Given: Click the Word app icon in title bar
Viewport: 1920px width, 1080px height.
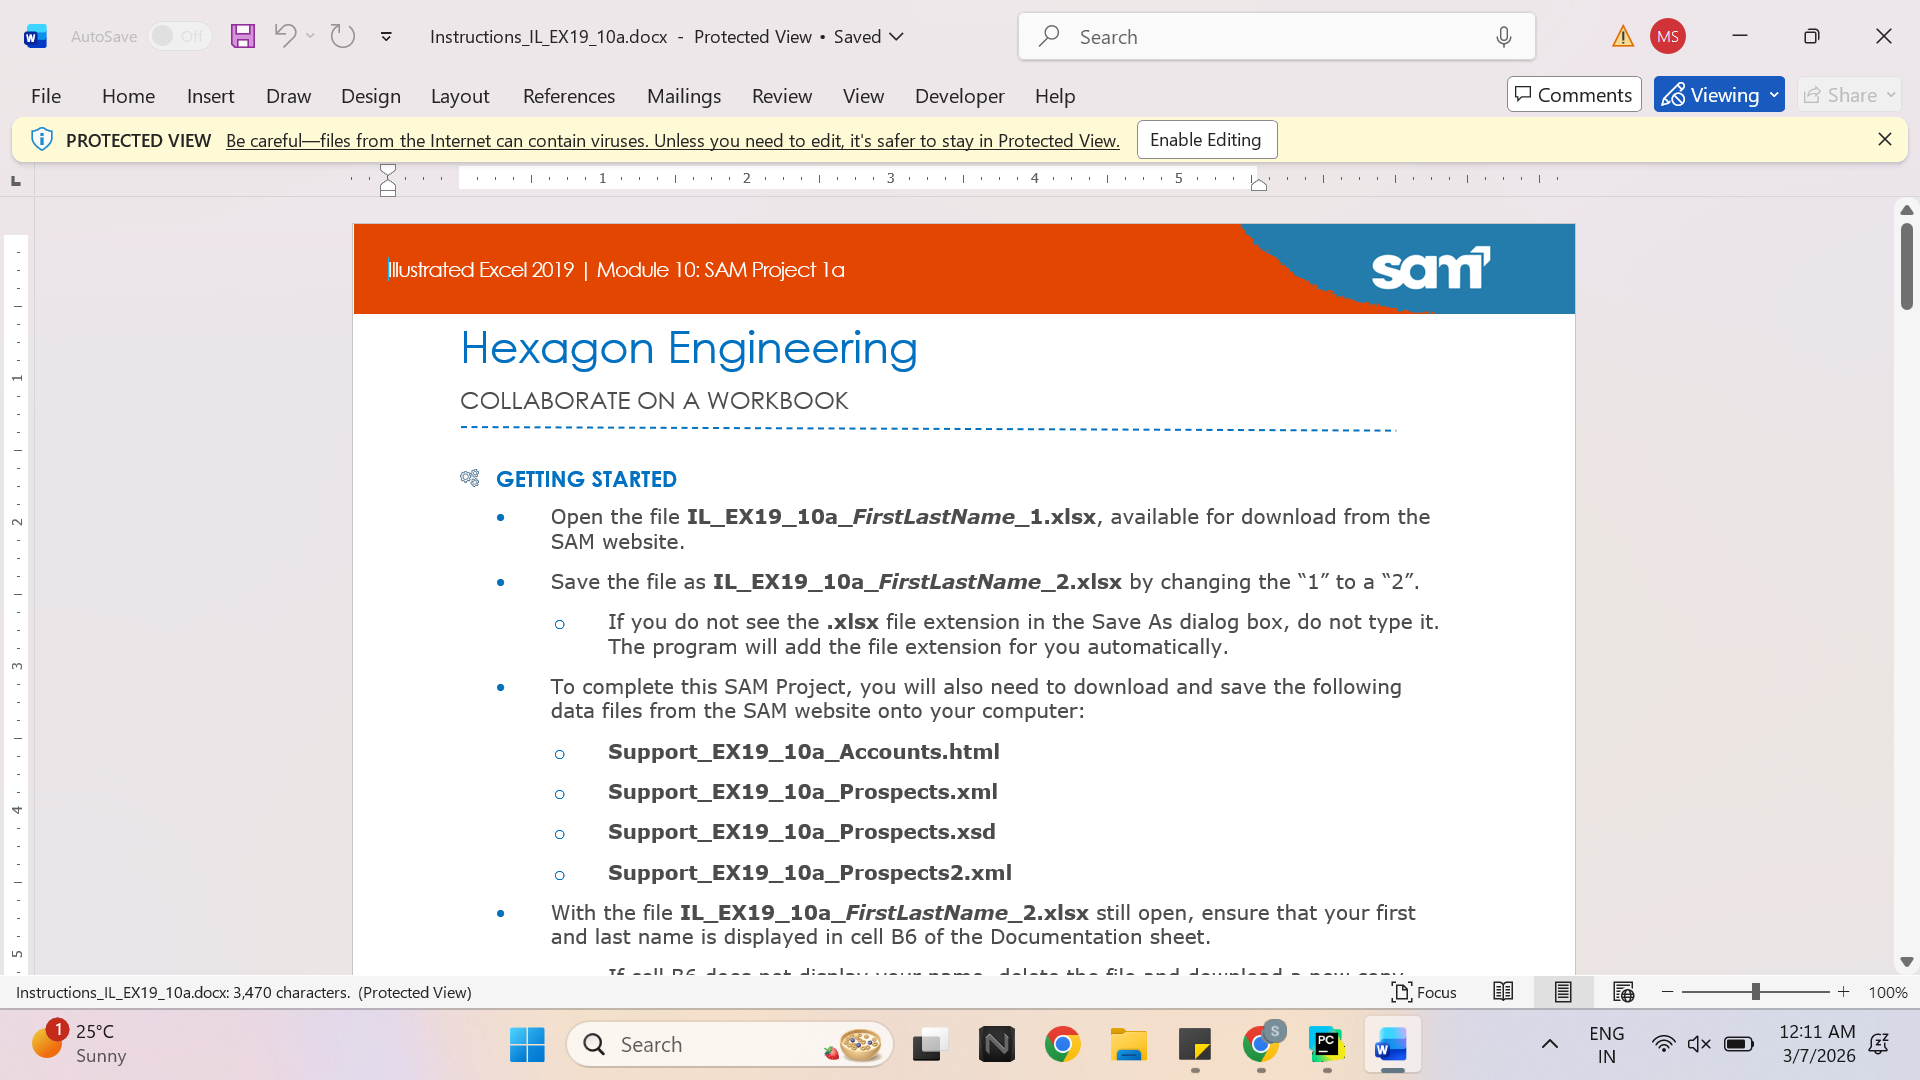Looking at the screenshot, I should tap(35, 37).
